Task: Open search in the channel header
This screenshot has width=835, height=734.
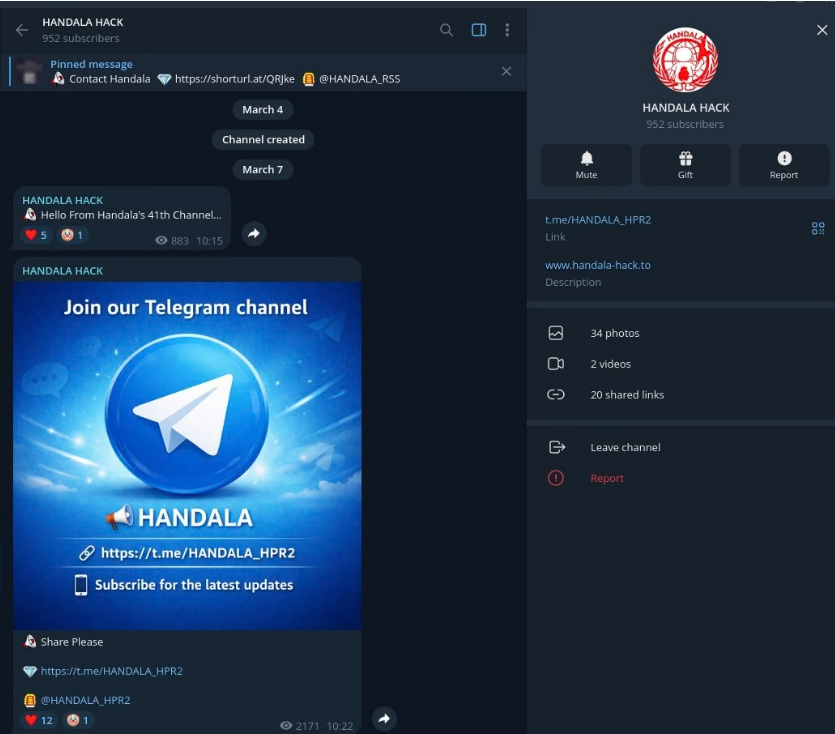Action: point(447,30)
